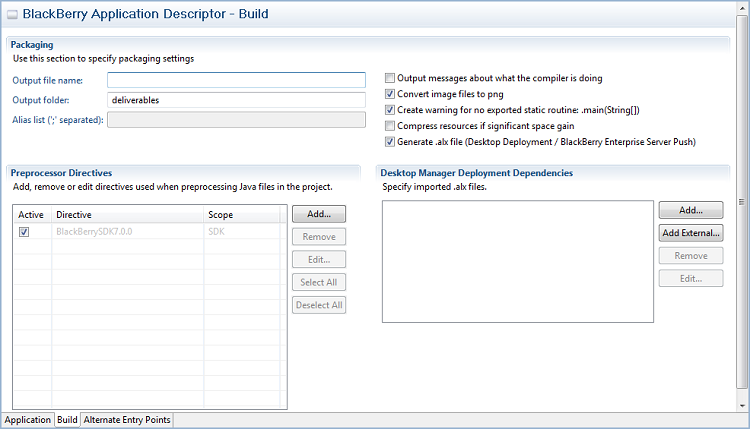Click Add button for preprocessor directives
This screenshot has height=429, width=750.
[319, 214]
